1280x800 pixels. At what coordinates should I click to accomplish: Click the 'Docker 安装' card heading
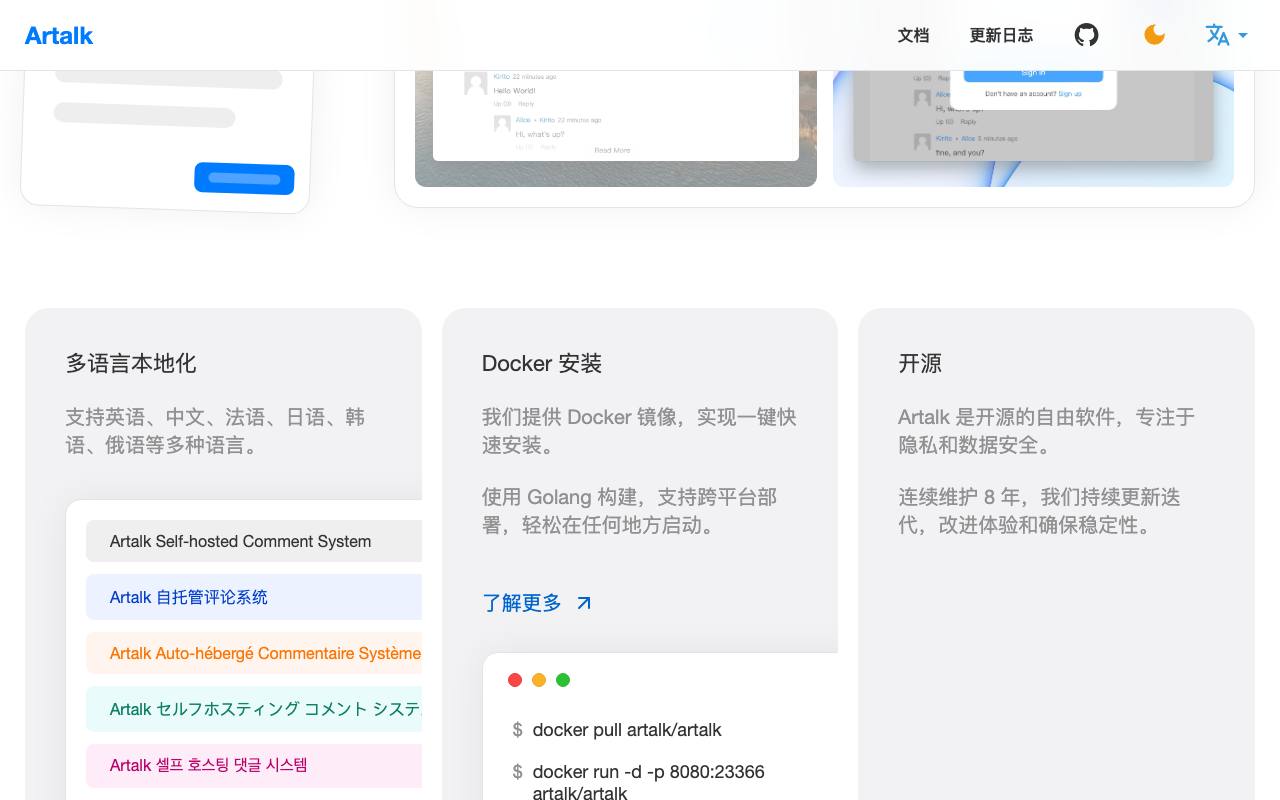click(542, 363)
